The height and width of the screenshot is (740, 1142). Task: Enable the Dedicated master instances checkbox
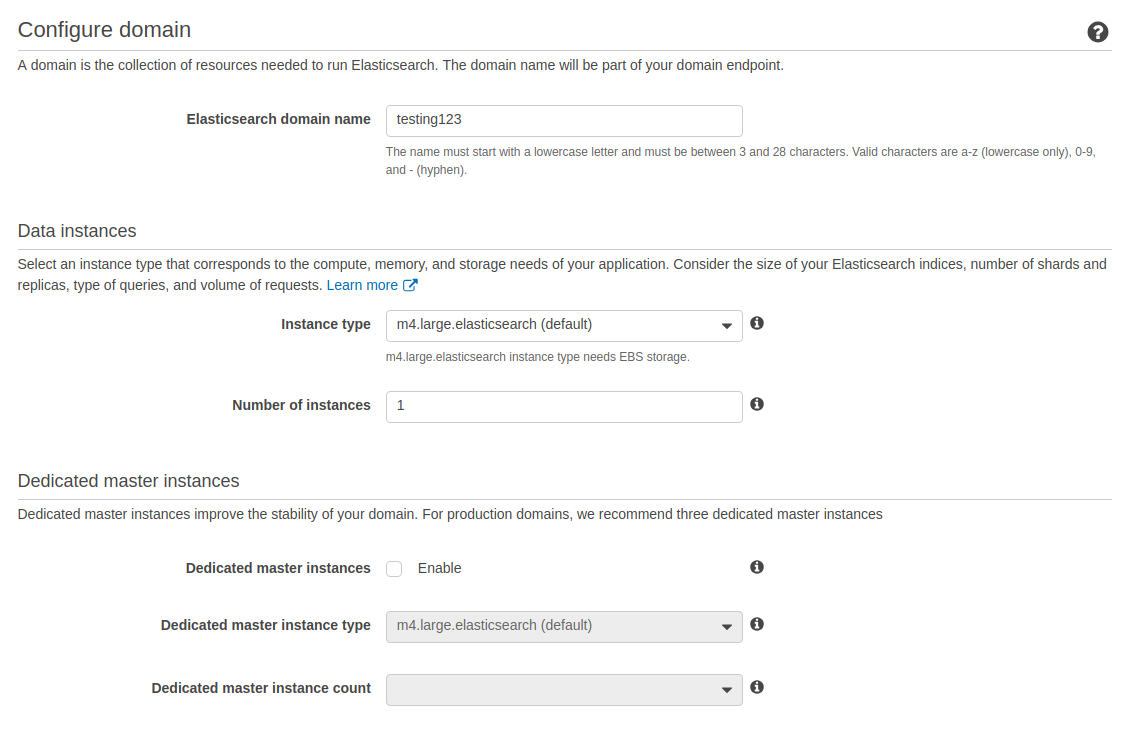[x=394, y=568]
